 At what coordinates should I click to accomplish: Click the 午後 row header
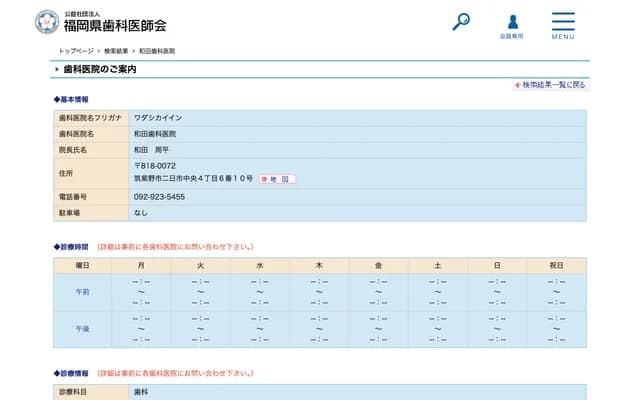click(82, 329)
